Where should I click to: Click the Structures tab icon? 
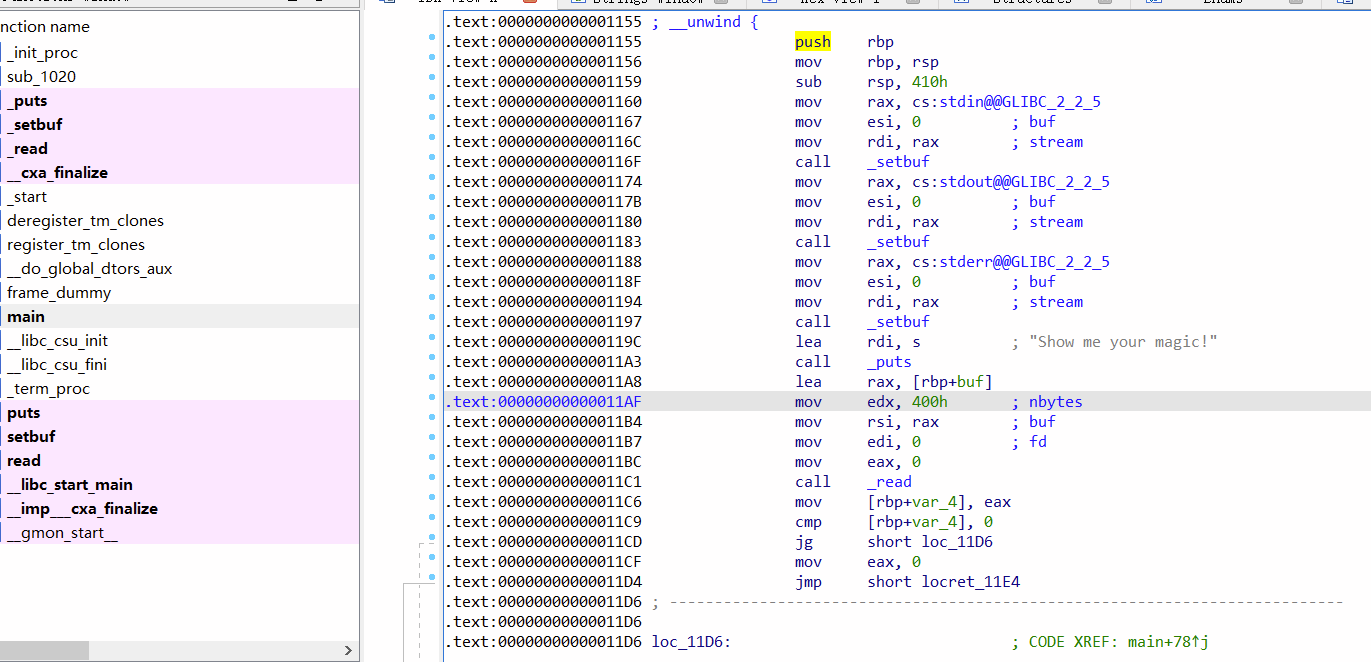(960, 3)
